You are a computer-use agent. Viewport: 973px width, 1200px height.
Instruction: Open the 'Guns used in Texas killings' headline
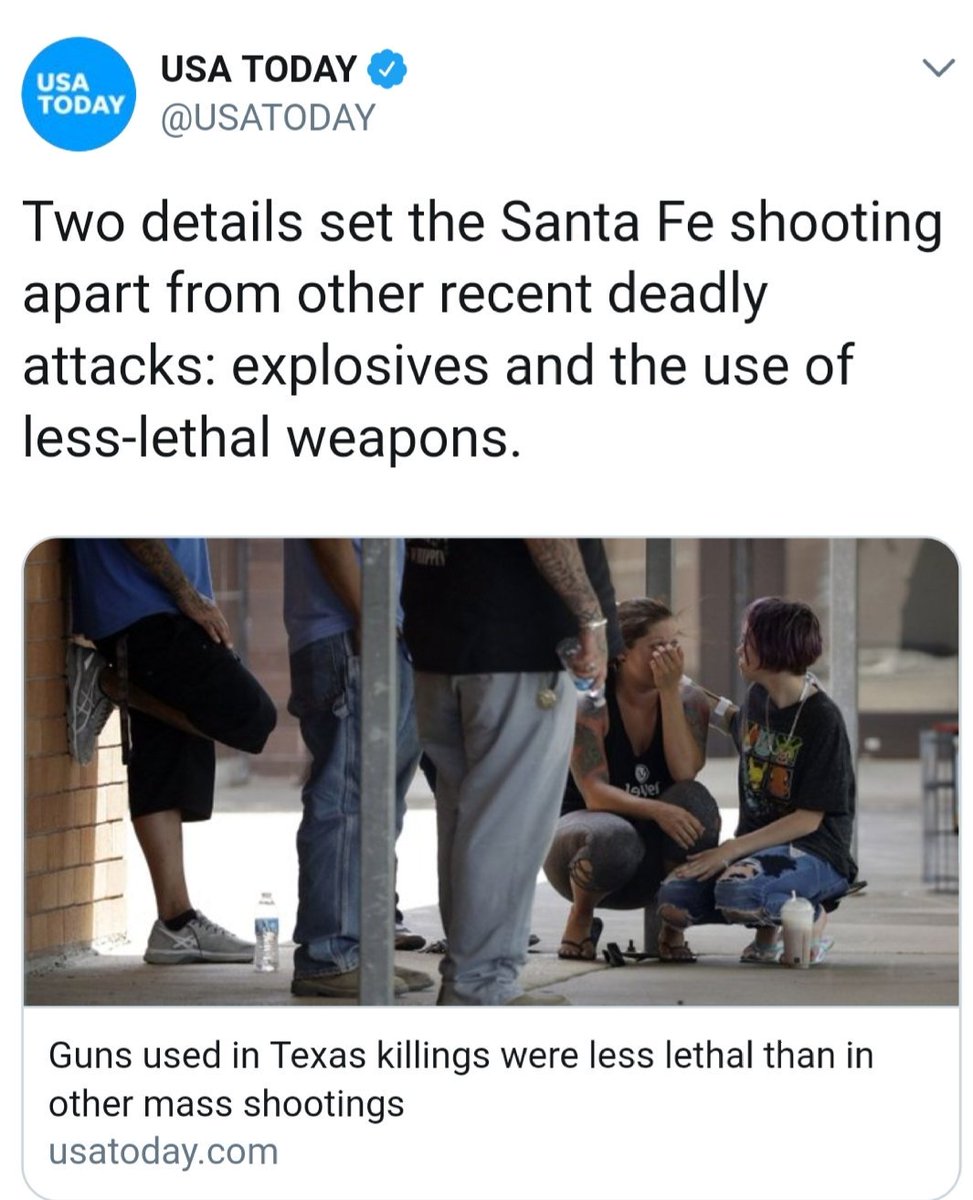460,1079
